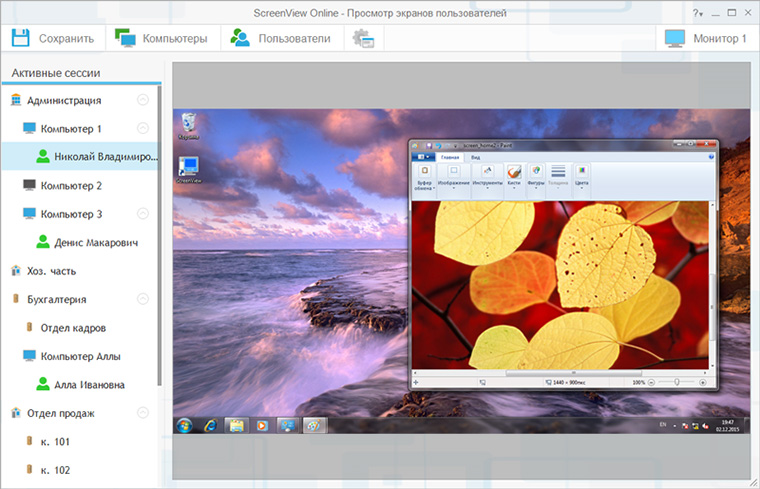Select the Активные сессии panel tab
The image size is (760, 489).
pos(56,73)
